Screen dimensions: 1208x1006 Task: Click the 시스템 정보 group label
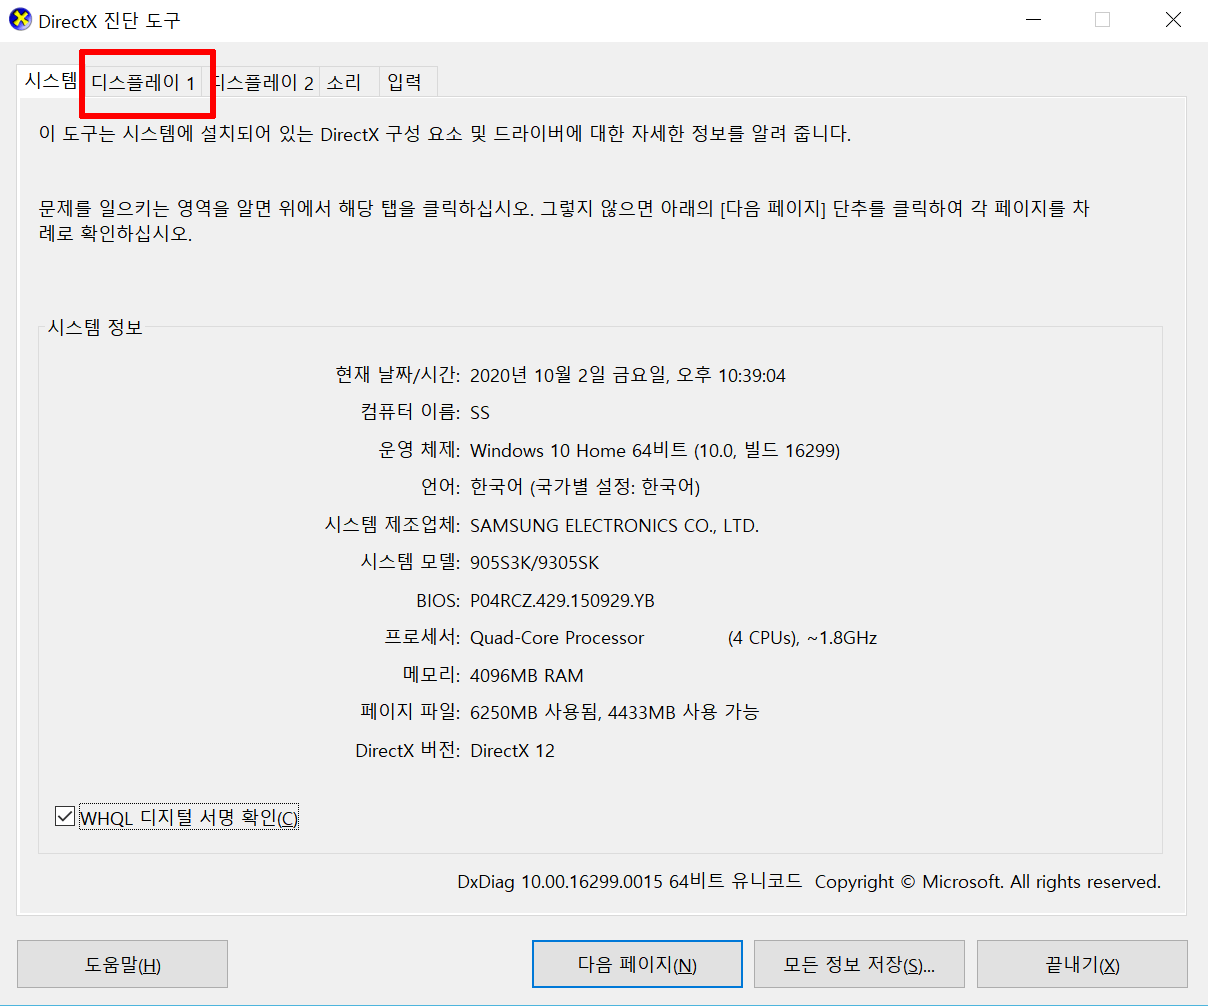(95, 327)
